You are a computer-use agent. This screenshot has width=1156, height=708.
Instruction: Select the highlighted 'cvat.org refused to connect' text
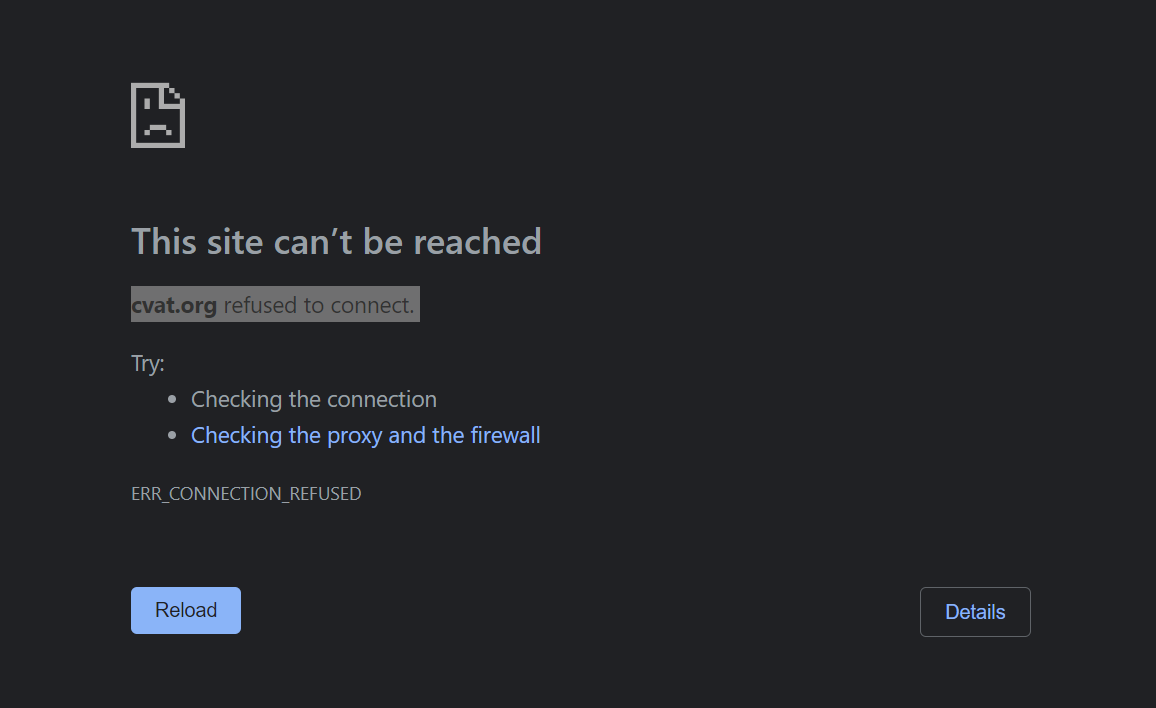tap(275, 304)
